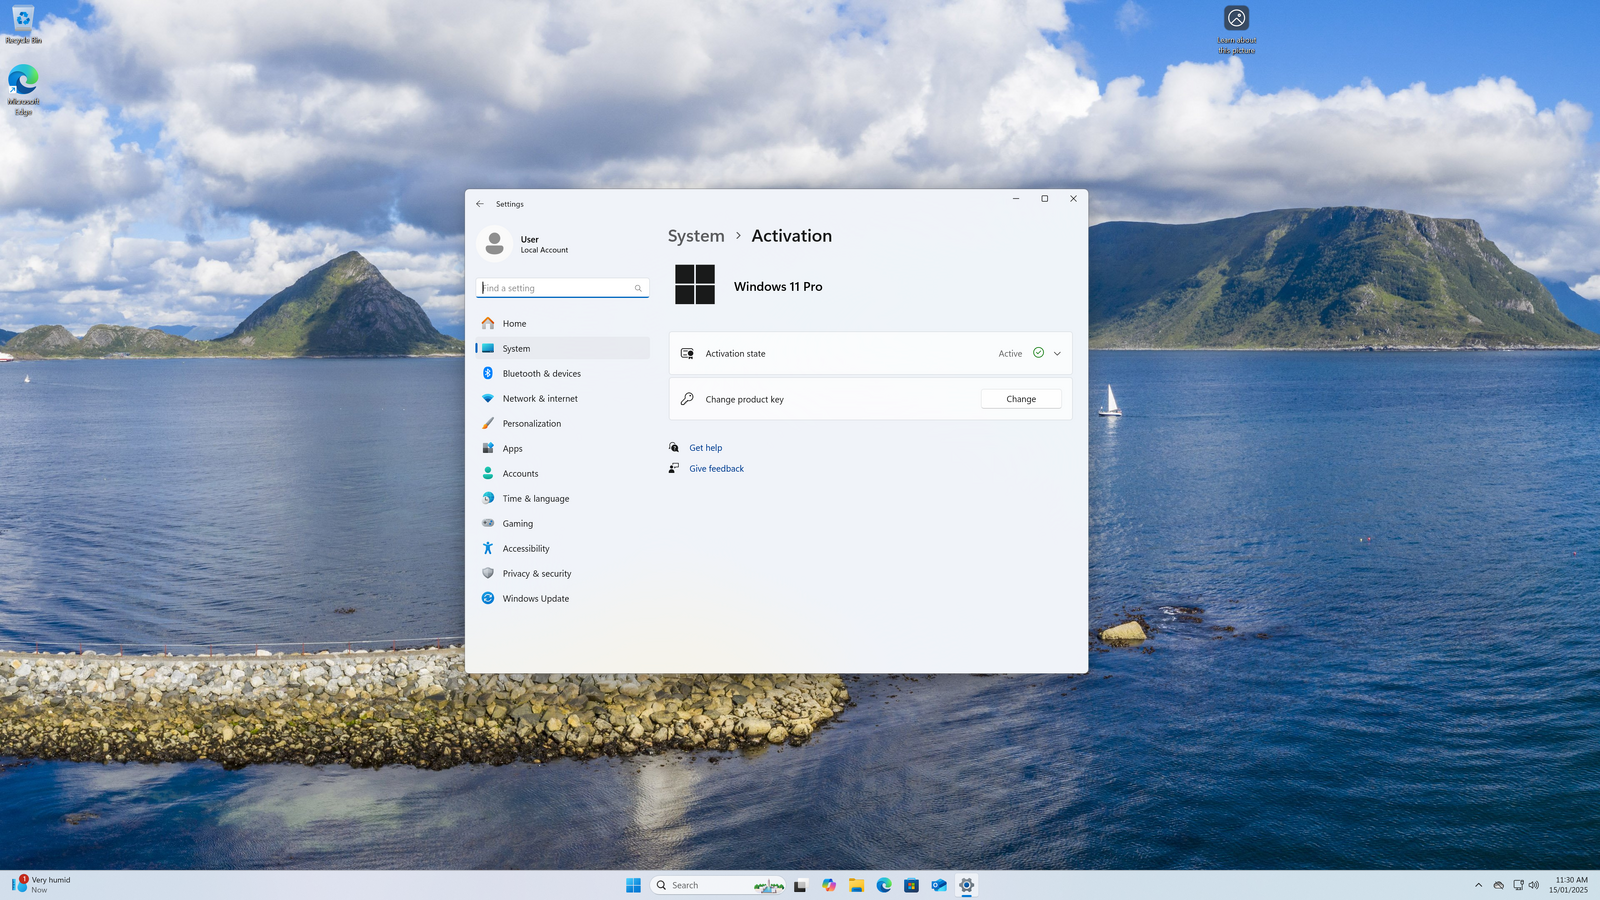
Task: Click the Active status text
Action: click(1010, 354)
